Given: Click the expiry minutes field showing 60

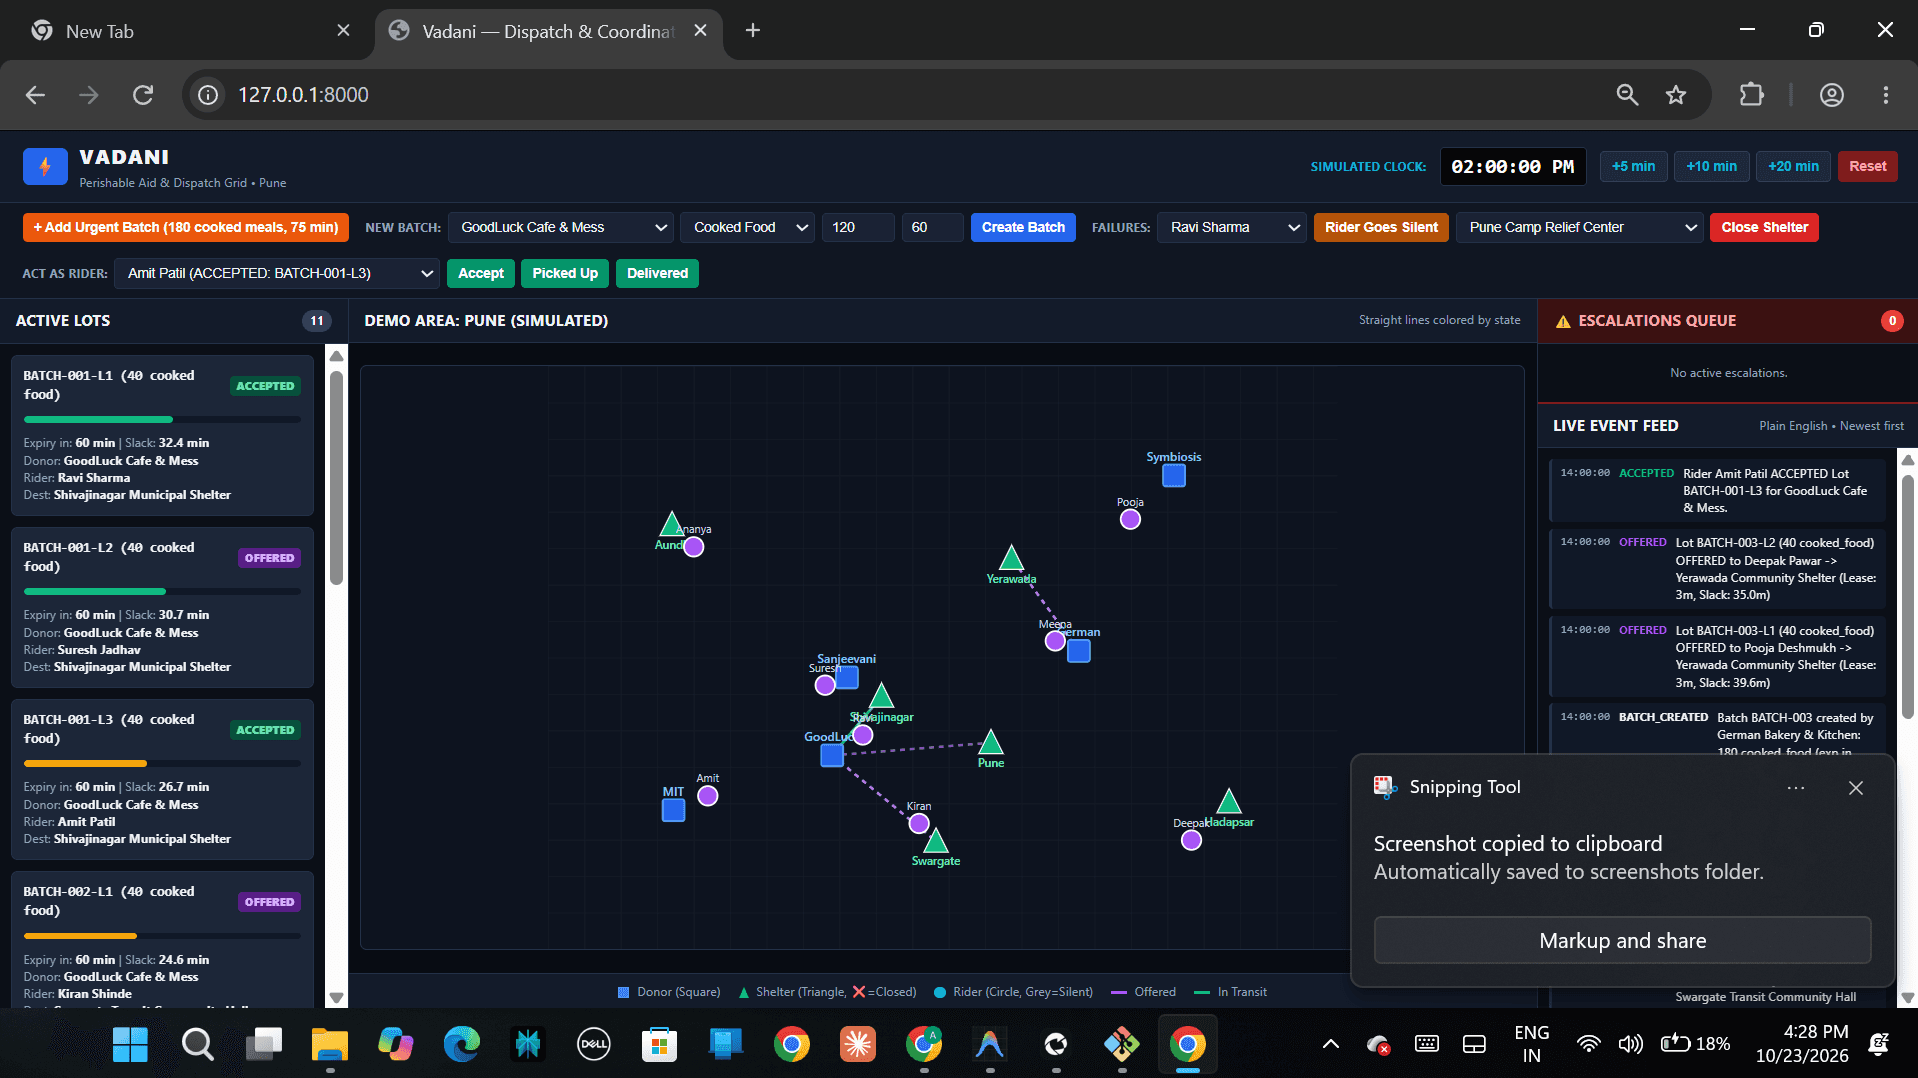Looking at the screenshot, I should [x=932, y=227].
